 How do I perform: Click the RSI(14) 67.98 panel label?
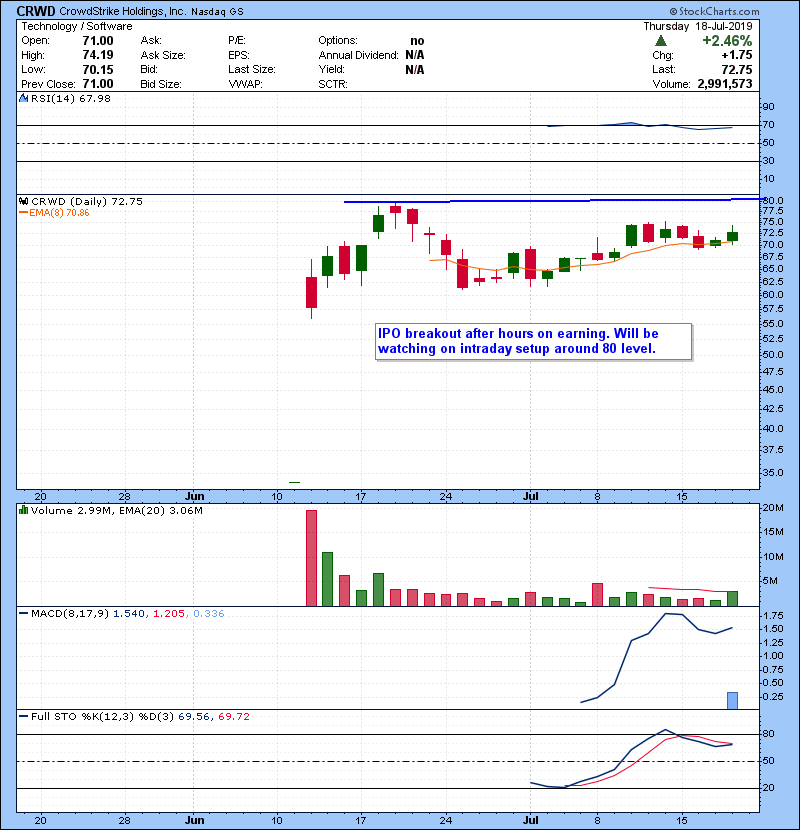pos(71,98)
